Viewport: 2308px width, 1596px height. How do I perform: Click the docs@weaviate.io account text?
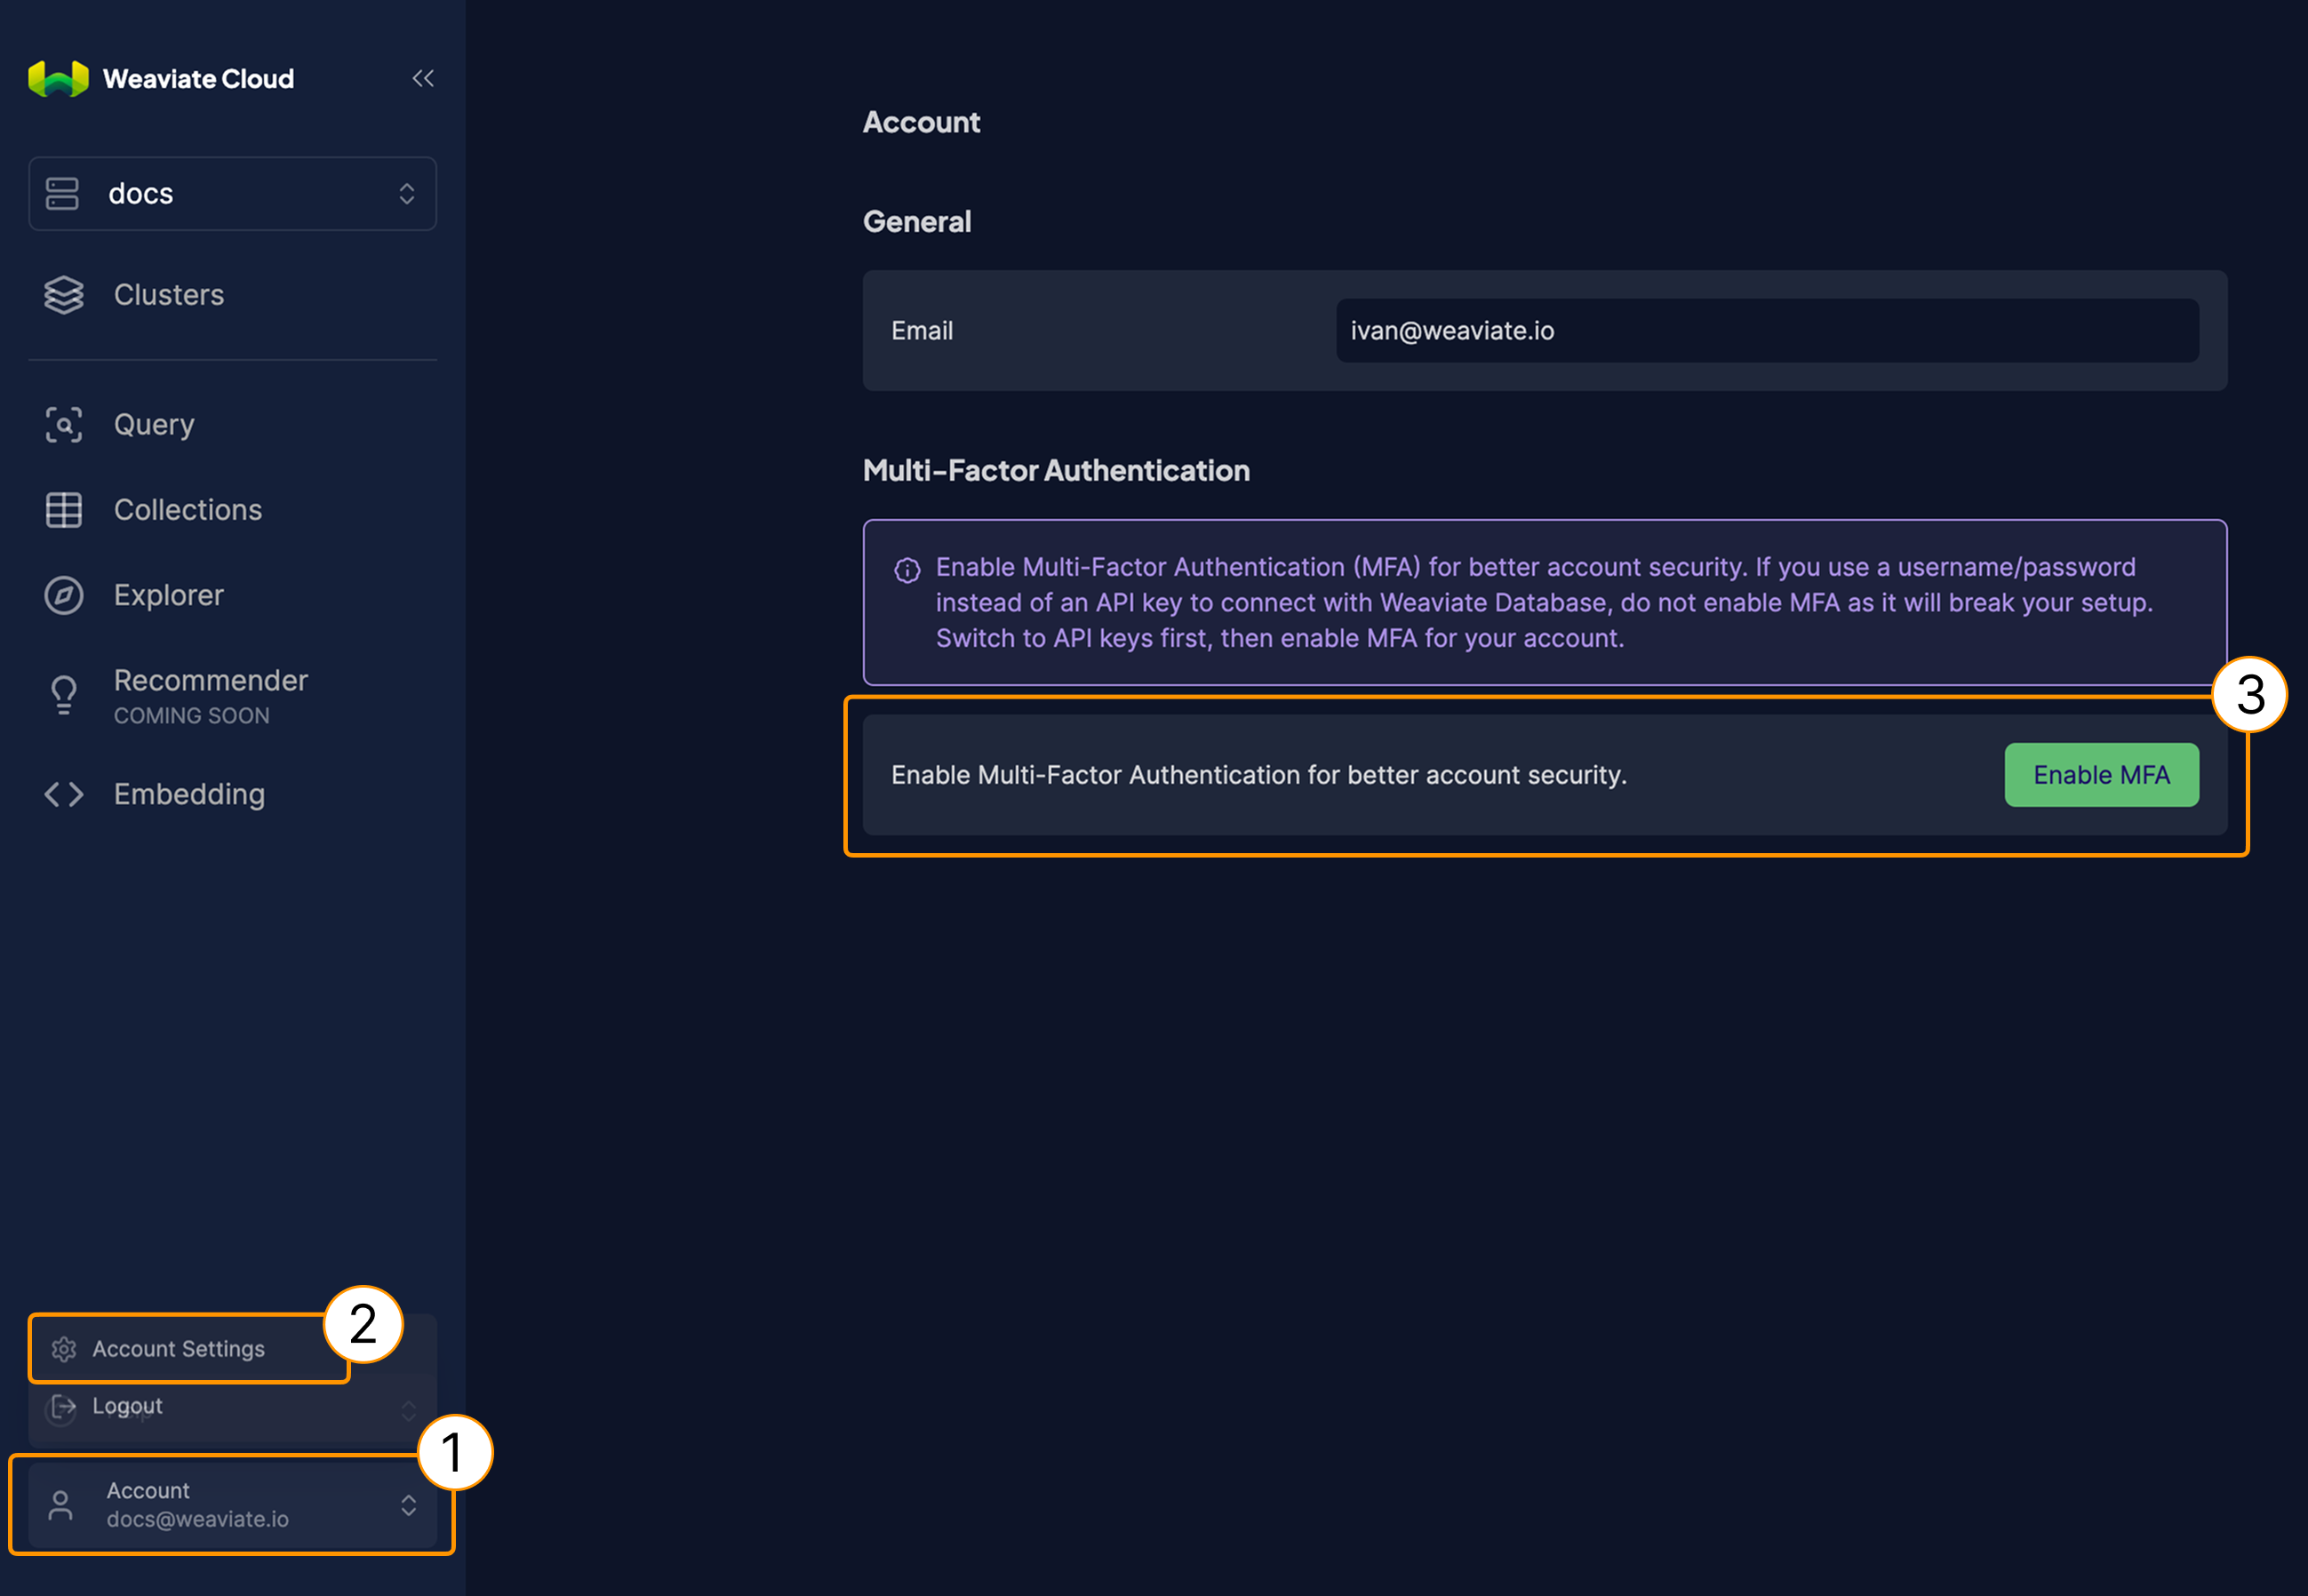pyautogui.click(x=198, y=1520)
